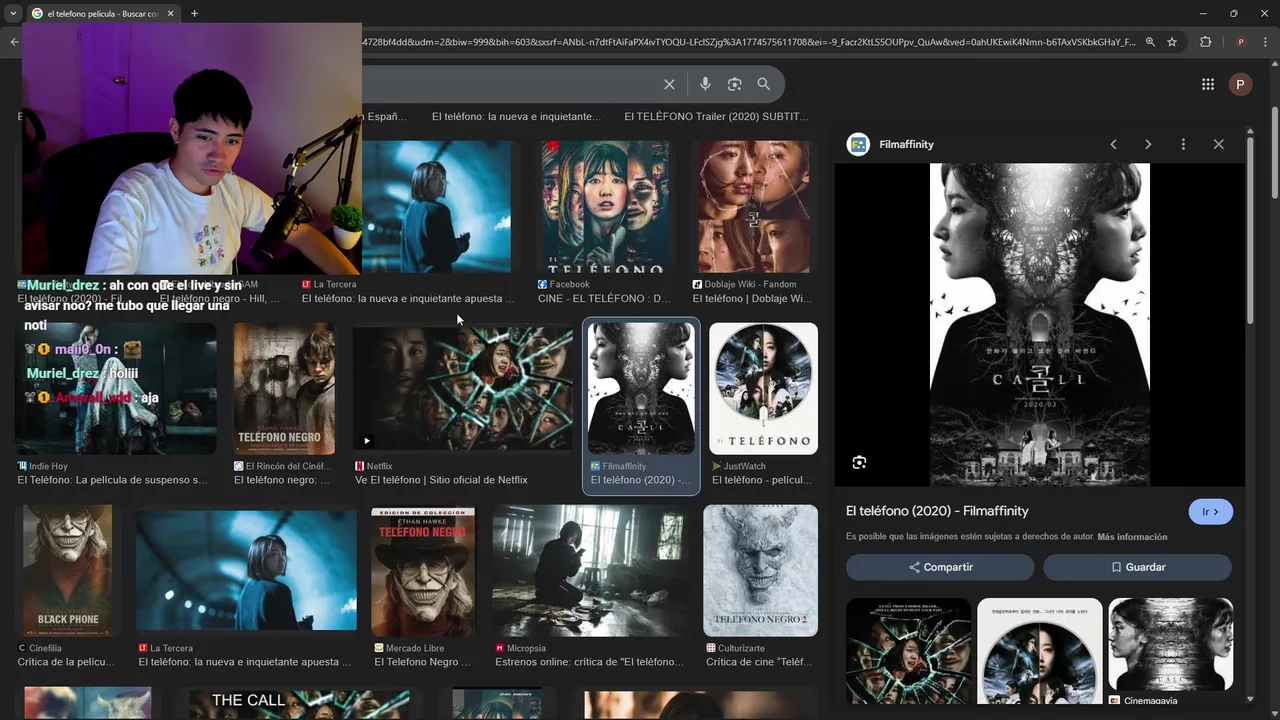Viewport: 1280px width, 720px height.
Task: Open El Rincón del Cinéfilo Teléfono Negro poster
Action: click(x=284, y=389)
